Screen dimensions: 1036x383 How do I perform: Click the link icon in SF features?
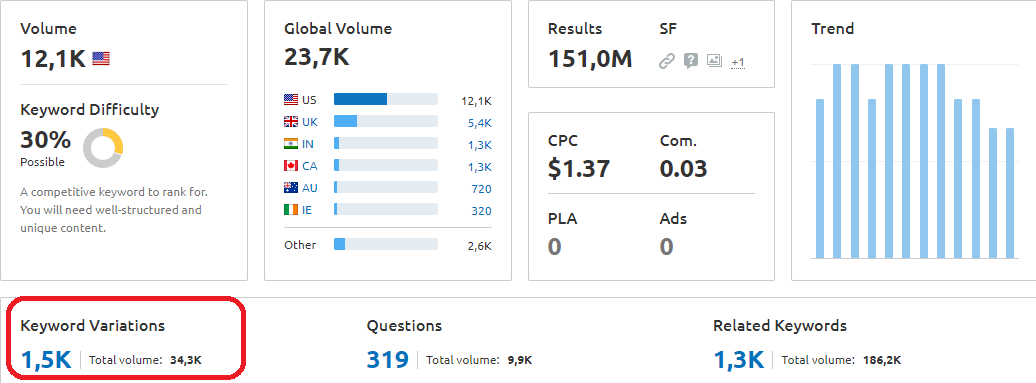tap(667, 61)
